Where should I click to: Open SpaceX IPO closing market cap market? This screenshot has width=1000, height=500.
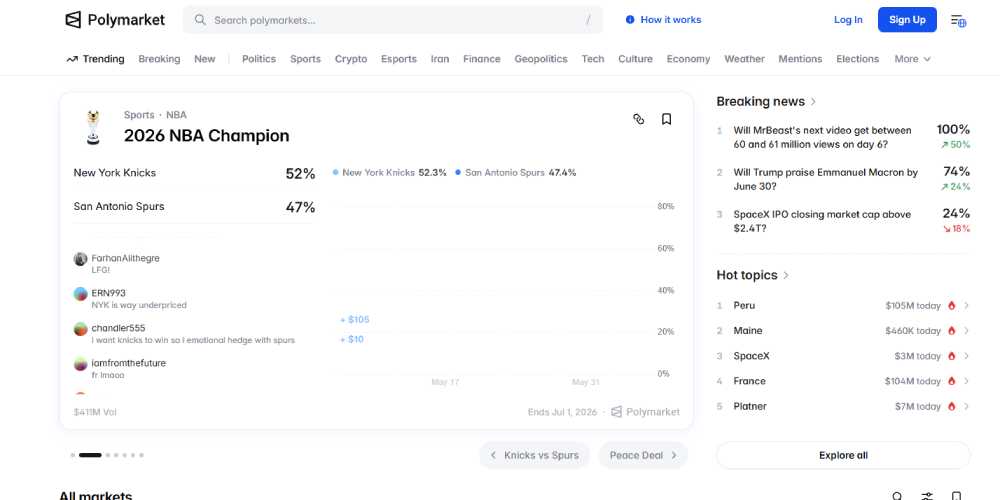(x=843, y=221)
